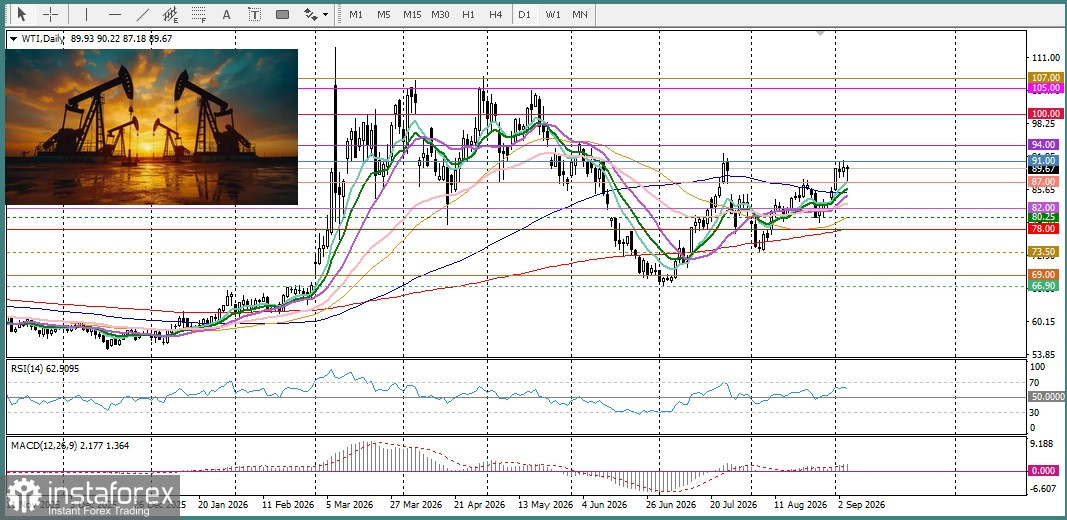This screenshot has width=1067, height=520.
Task: Choose the Fibonacci retracement tool
Action: point(199,14)
